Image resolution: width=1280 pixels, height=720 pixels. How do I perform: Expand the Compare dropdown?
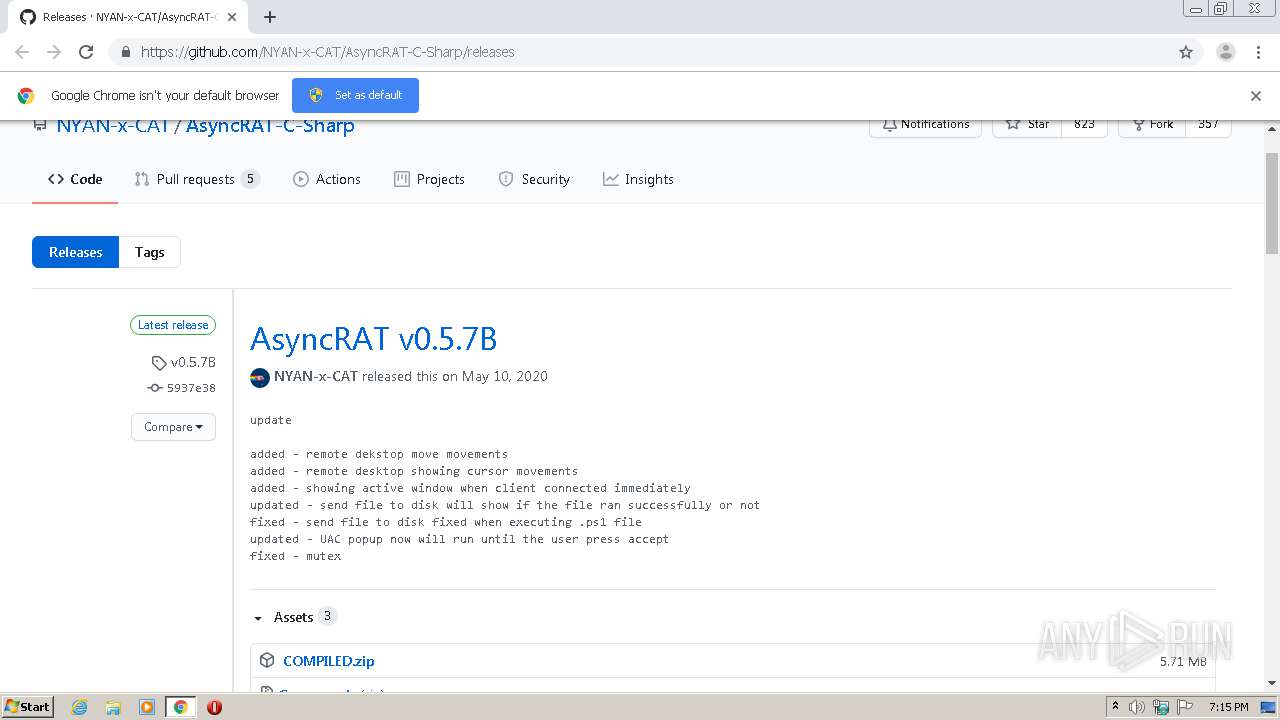click(173, 427)
